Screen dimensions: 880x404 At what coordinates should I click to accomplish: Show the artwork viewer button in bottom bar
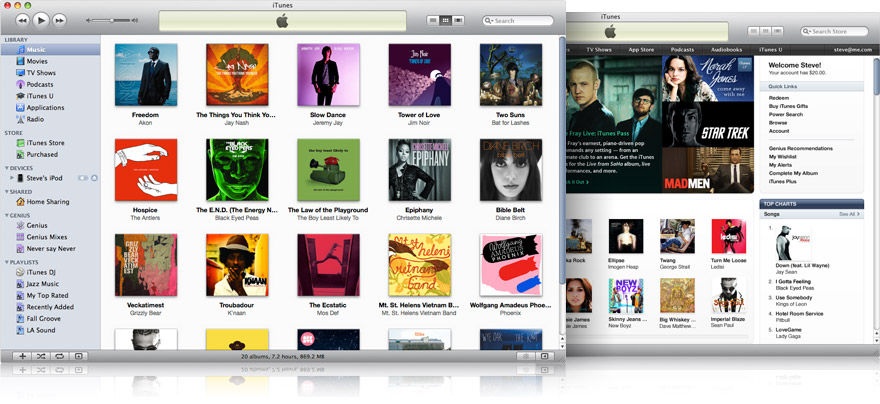(x=78, y=356)
